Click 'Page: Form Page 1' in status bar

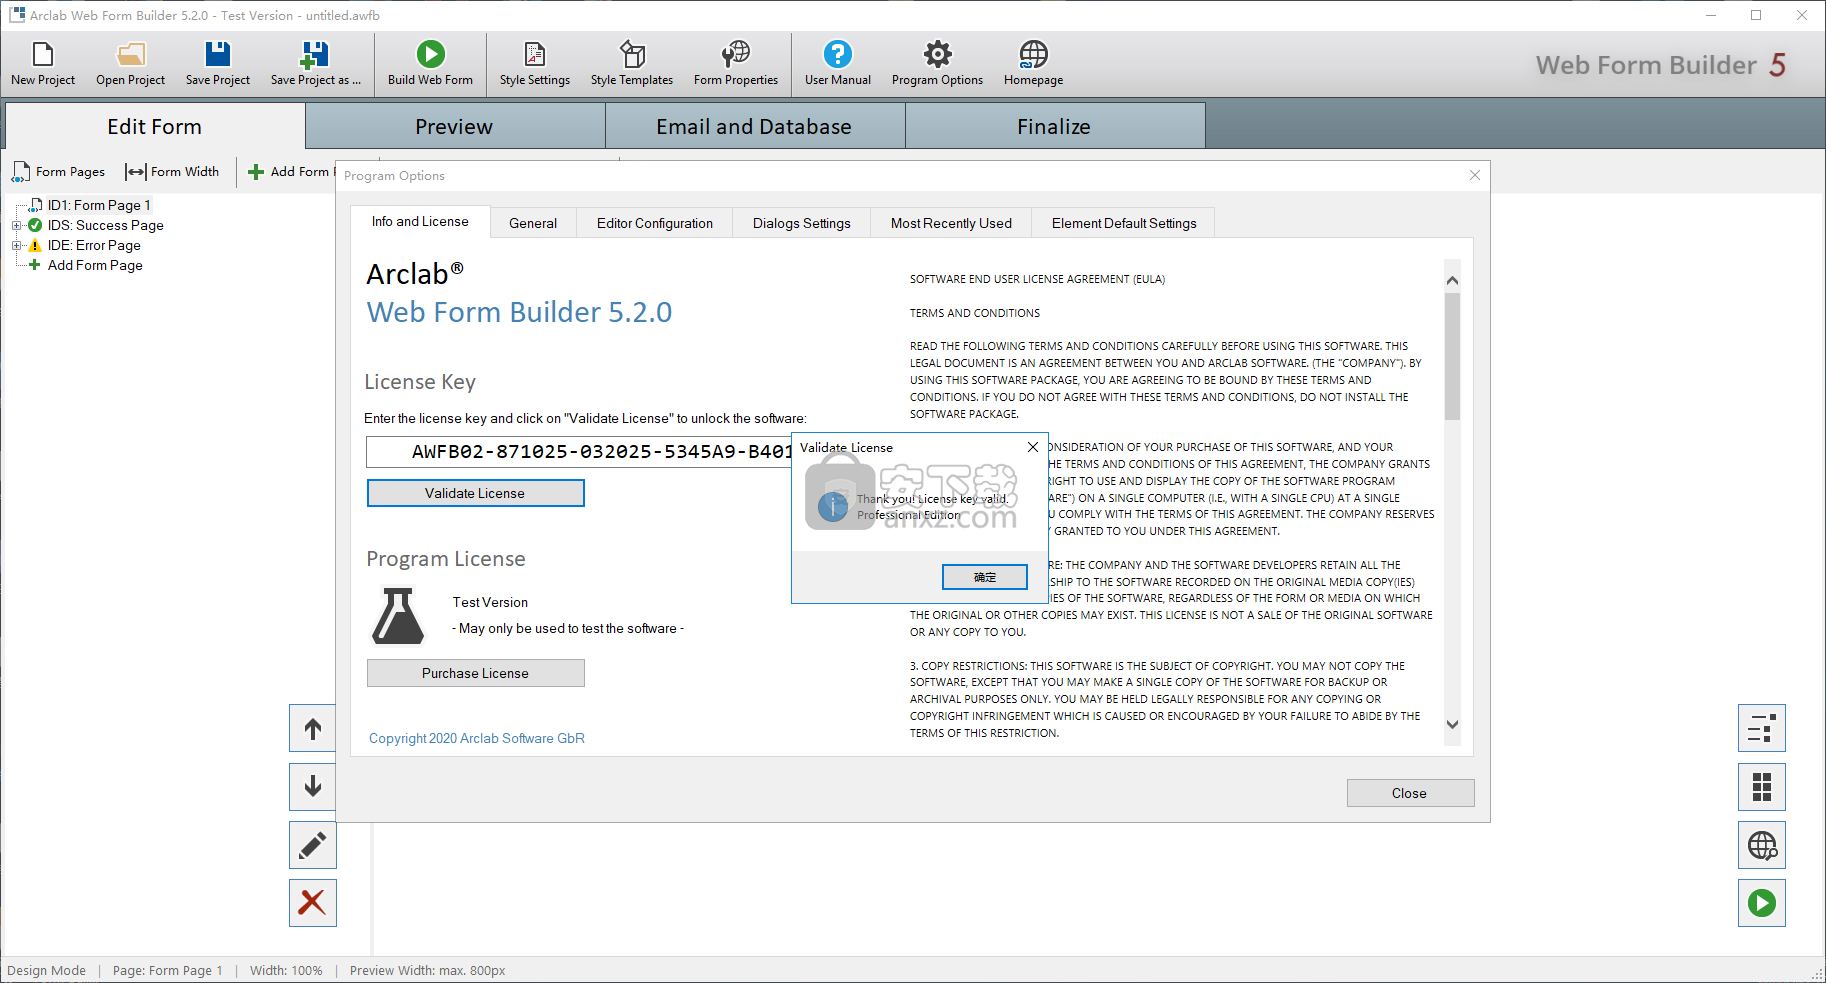[x=168, y=970]
